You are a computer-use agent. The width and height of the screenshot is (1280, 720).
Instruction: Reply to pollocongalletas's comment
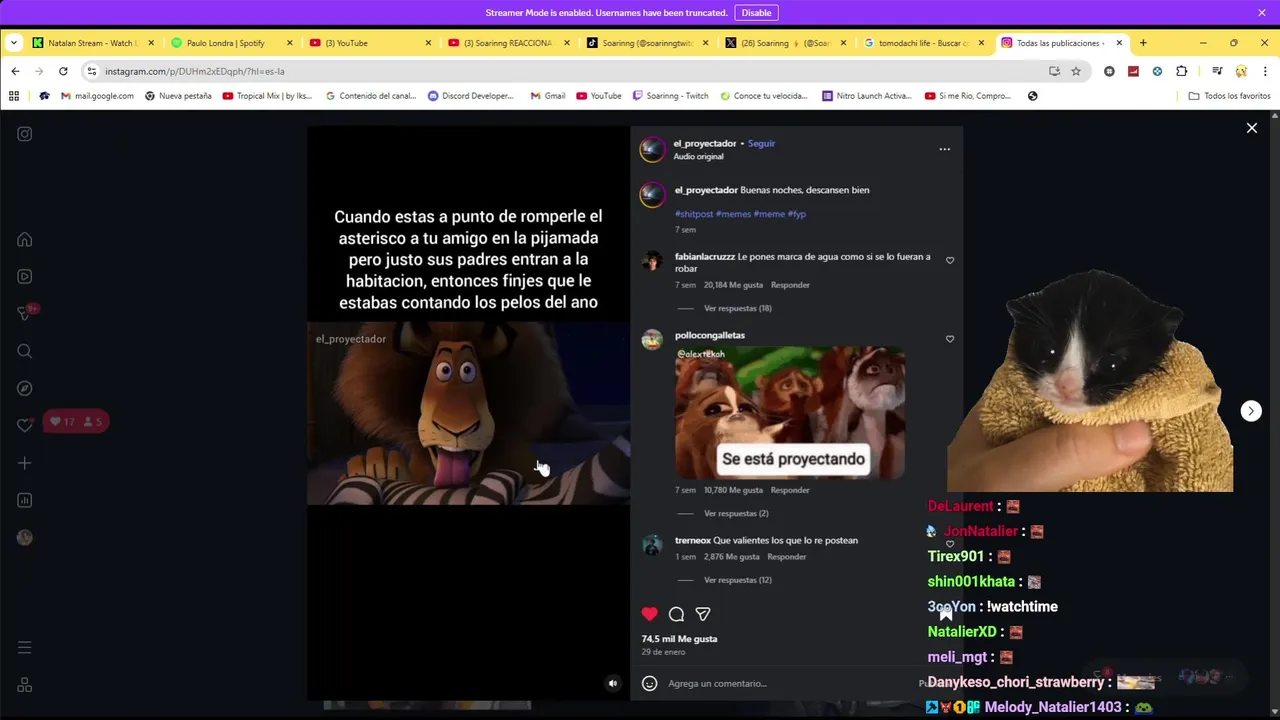pos(790,490)
